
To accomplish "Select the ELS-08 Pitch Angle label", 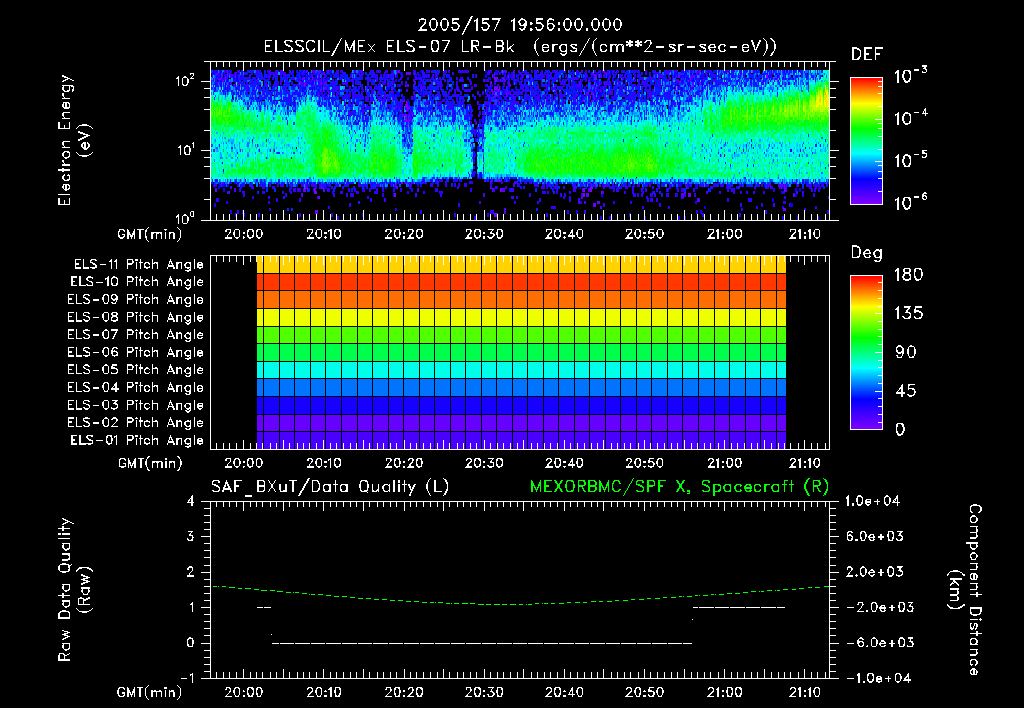I will pos(136,317).
